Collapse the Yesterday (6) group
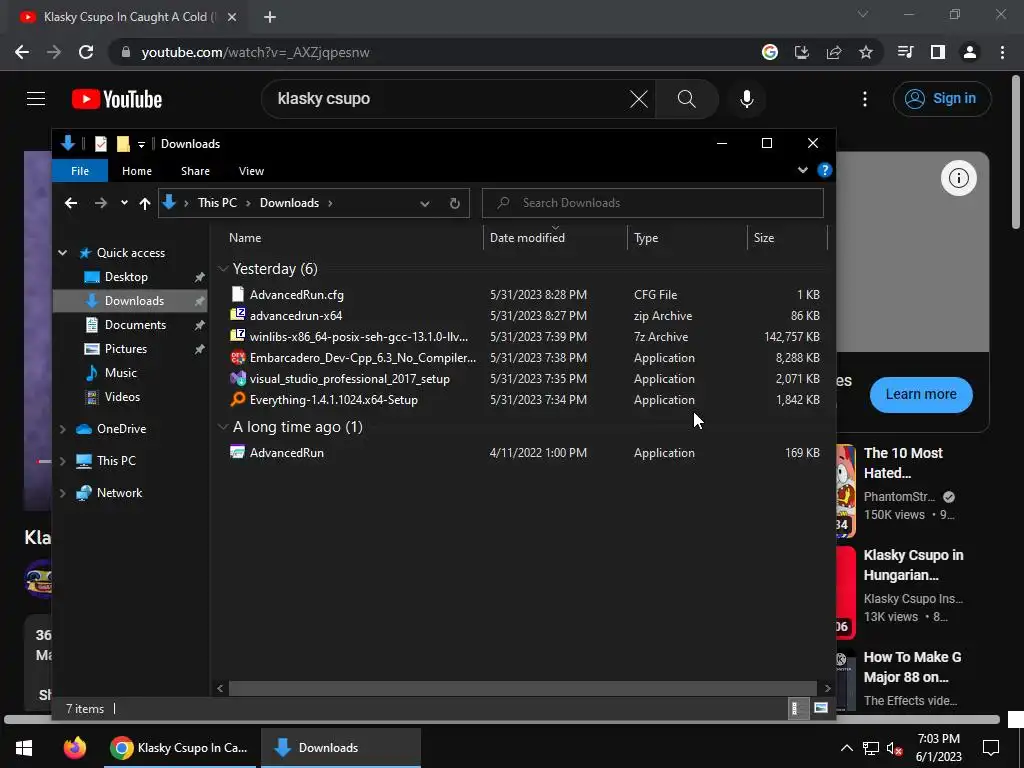The width and height of the screenshot is (1024, 768). click(x=223, y=268)
